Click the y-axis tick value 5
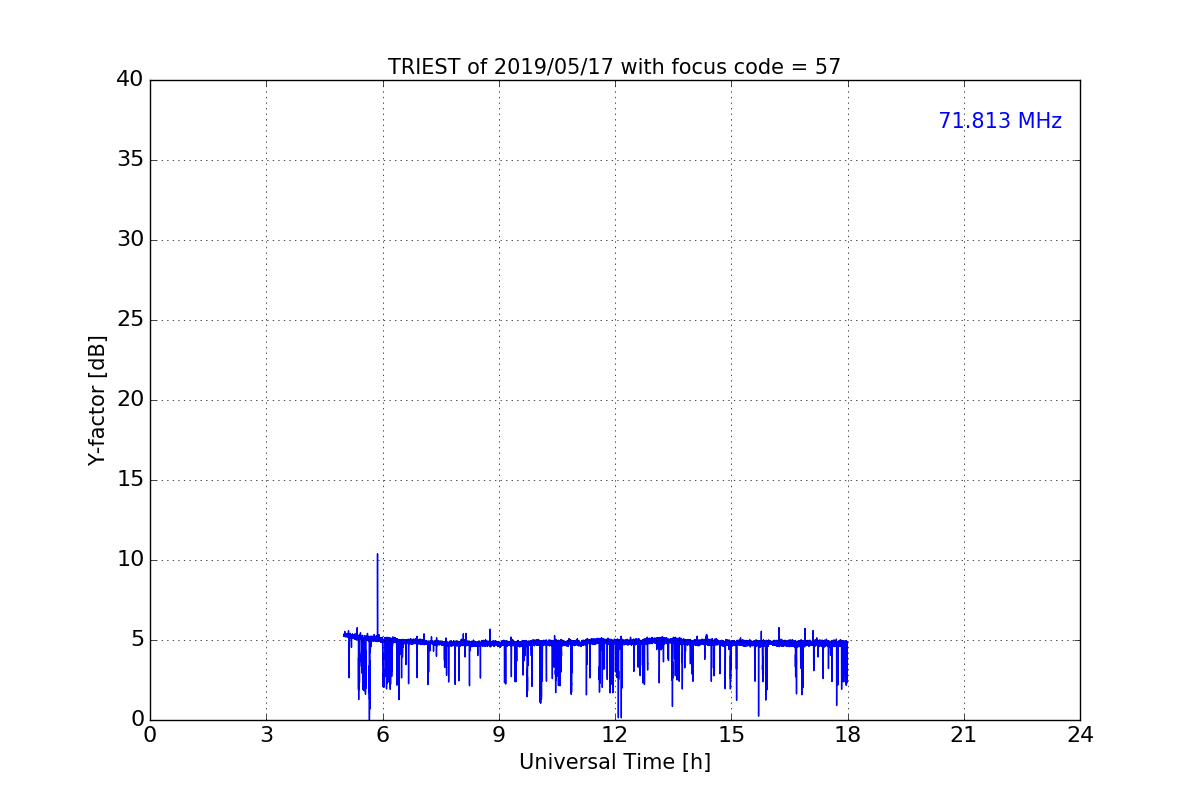1200x800 pixels. [137, 640]
